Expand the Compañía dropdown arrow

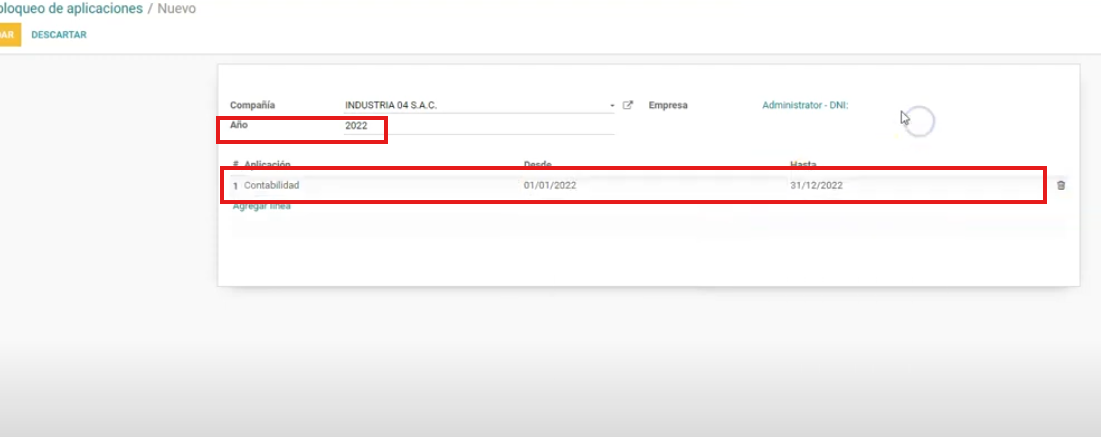(612, 105)
